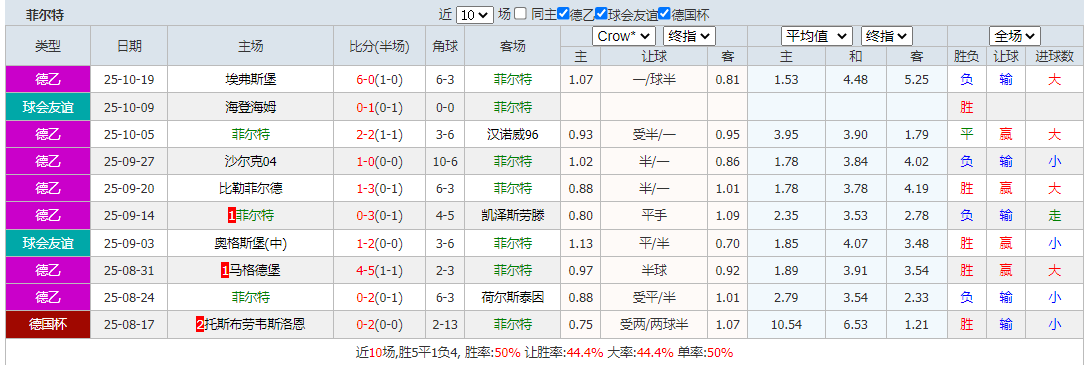Select the 球会友谊 tag on the 25-09-03 row
This screenshot has height=365, width=1085.
click(x=48, y=242)
